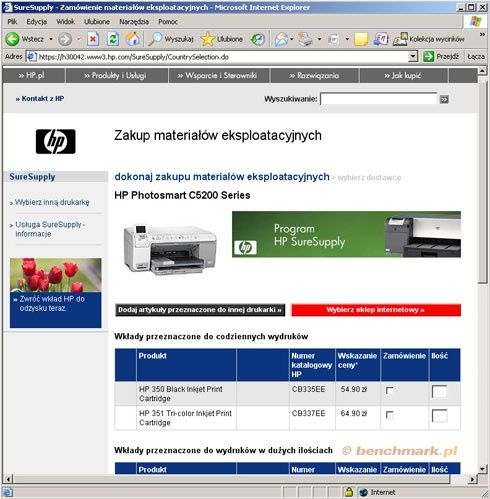Click the green Wstecz back arrow icon
This screenshot has height=499, width=490.
pyautogui.click(x=12, y=39)
